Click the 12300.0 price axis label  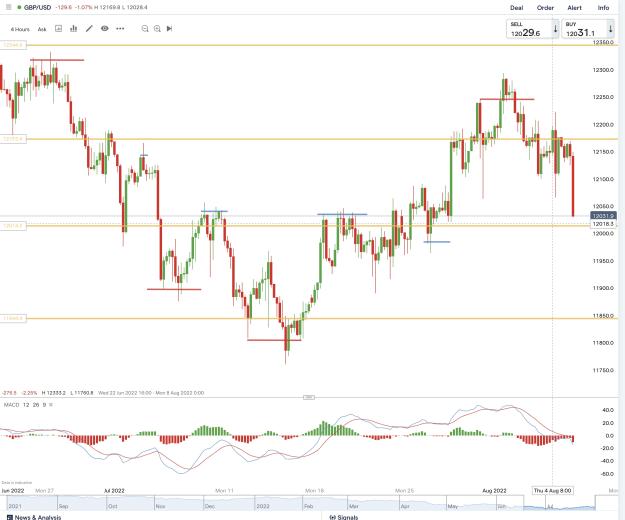tap(602, 70)
